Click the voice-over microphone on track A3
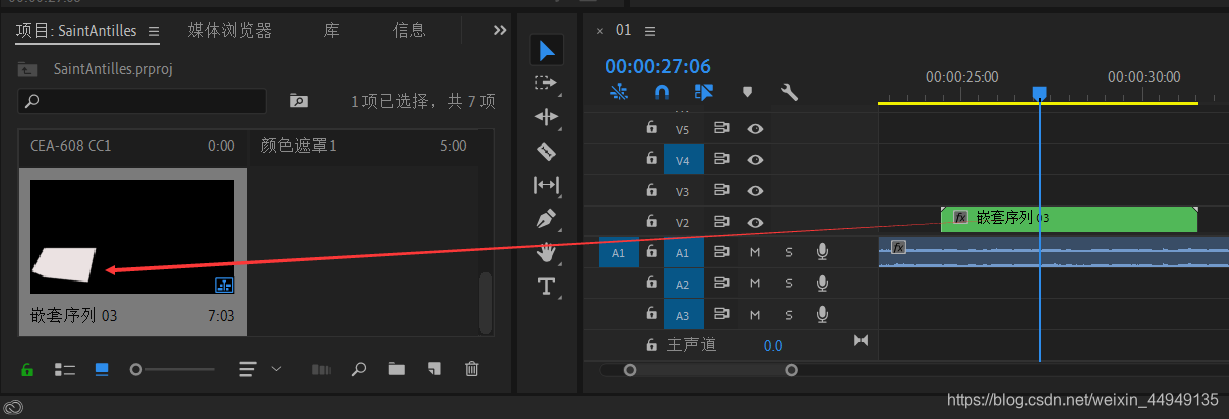Viewport: 1229px width, 419px height. click(822, 315)
